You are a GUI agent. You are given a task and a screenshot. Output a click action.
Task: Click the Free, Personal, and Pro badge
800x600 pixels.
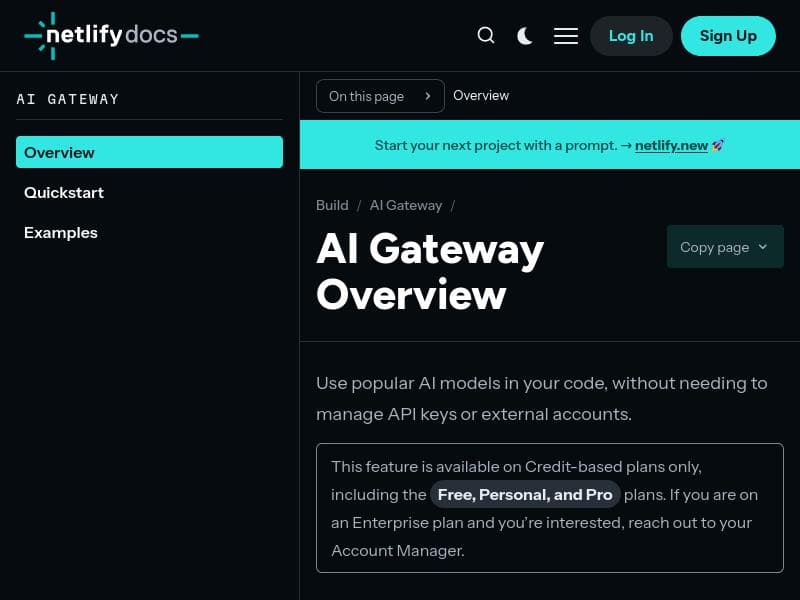[525, 494]
